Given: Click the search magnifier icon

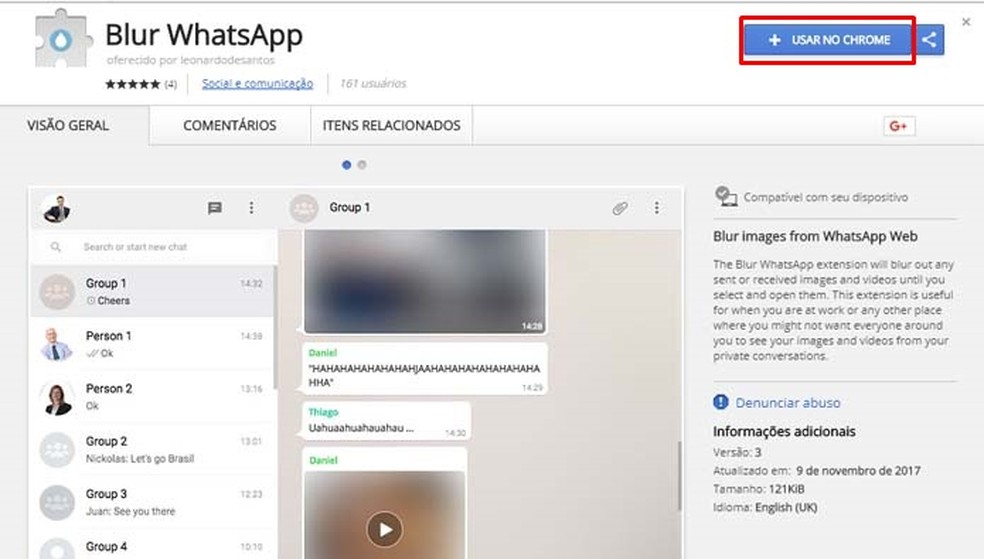Looking at the screenshot, I should pyautogui.click(x=56, y=247).
